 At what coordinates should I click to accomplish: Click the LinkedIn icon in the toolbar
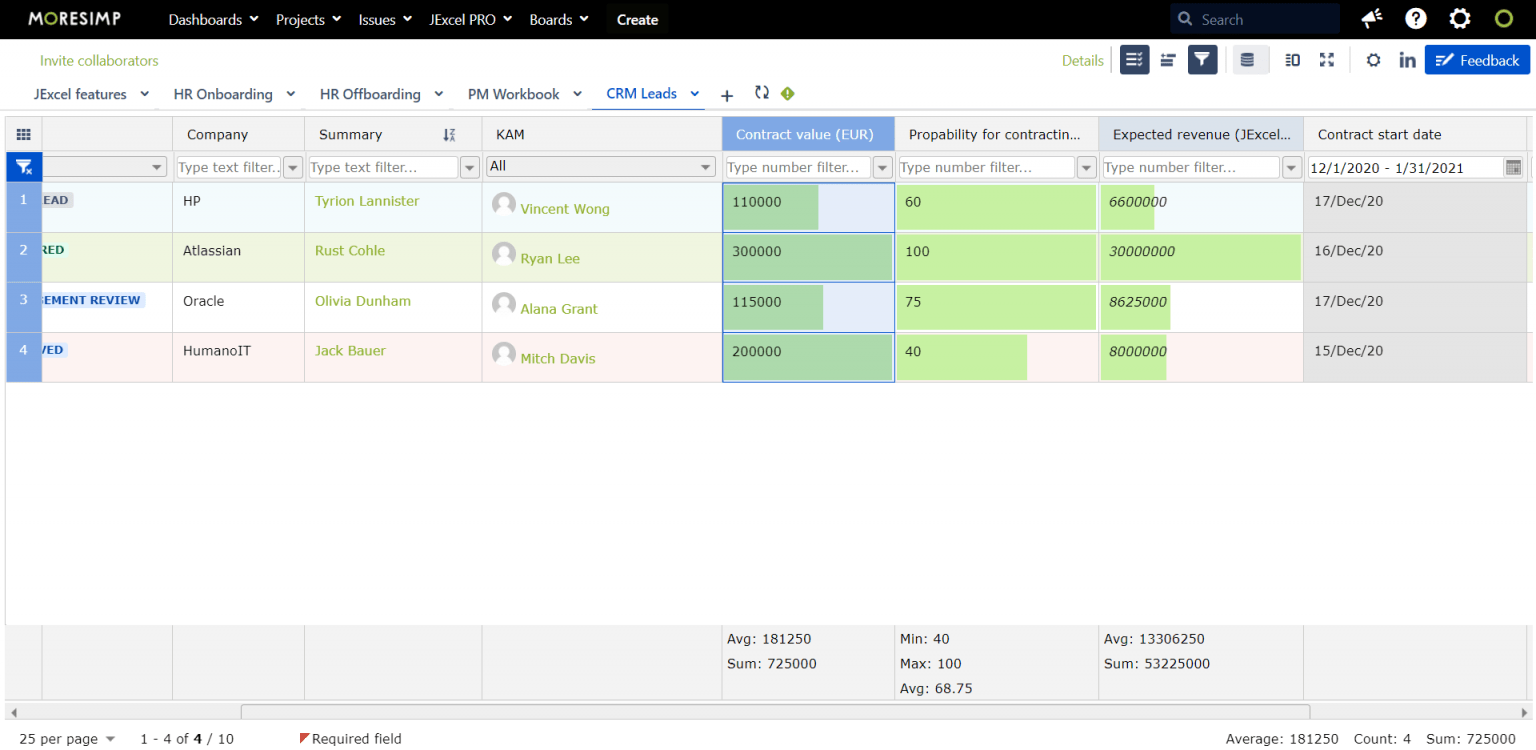[x=1407, y=60]
